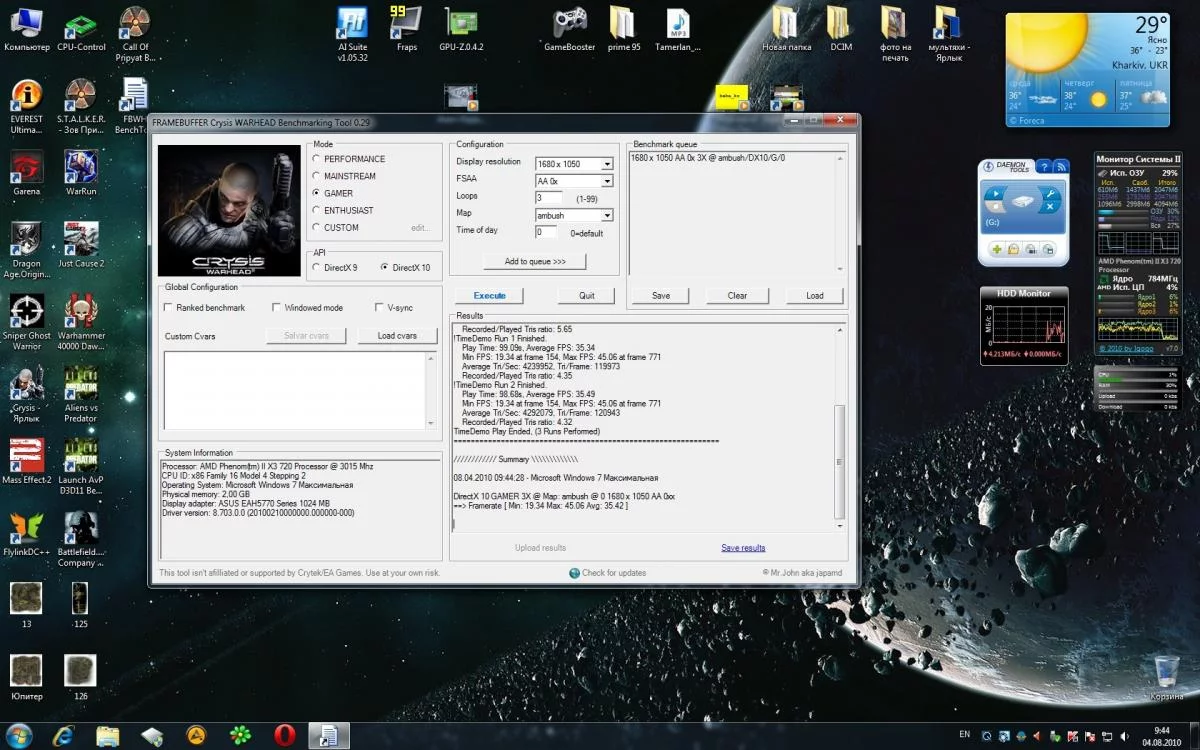Open the AI Suite desktop icon
Screen dimensions: 1200x750
[352, 22]
